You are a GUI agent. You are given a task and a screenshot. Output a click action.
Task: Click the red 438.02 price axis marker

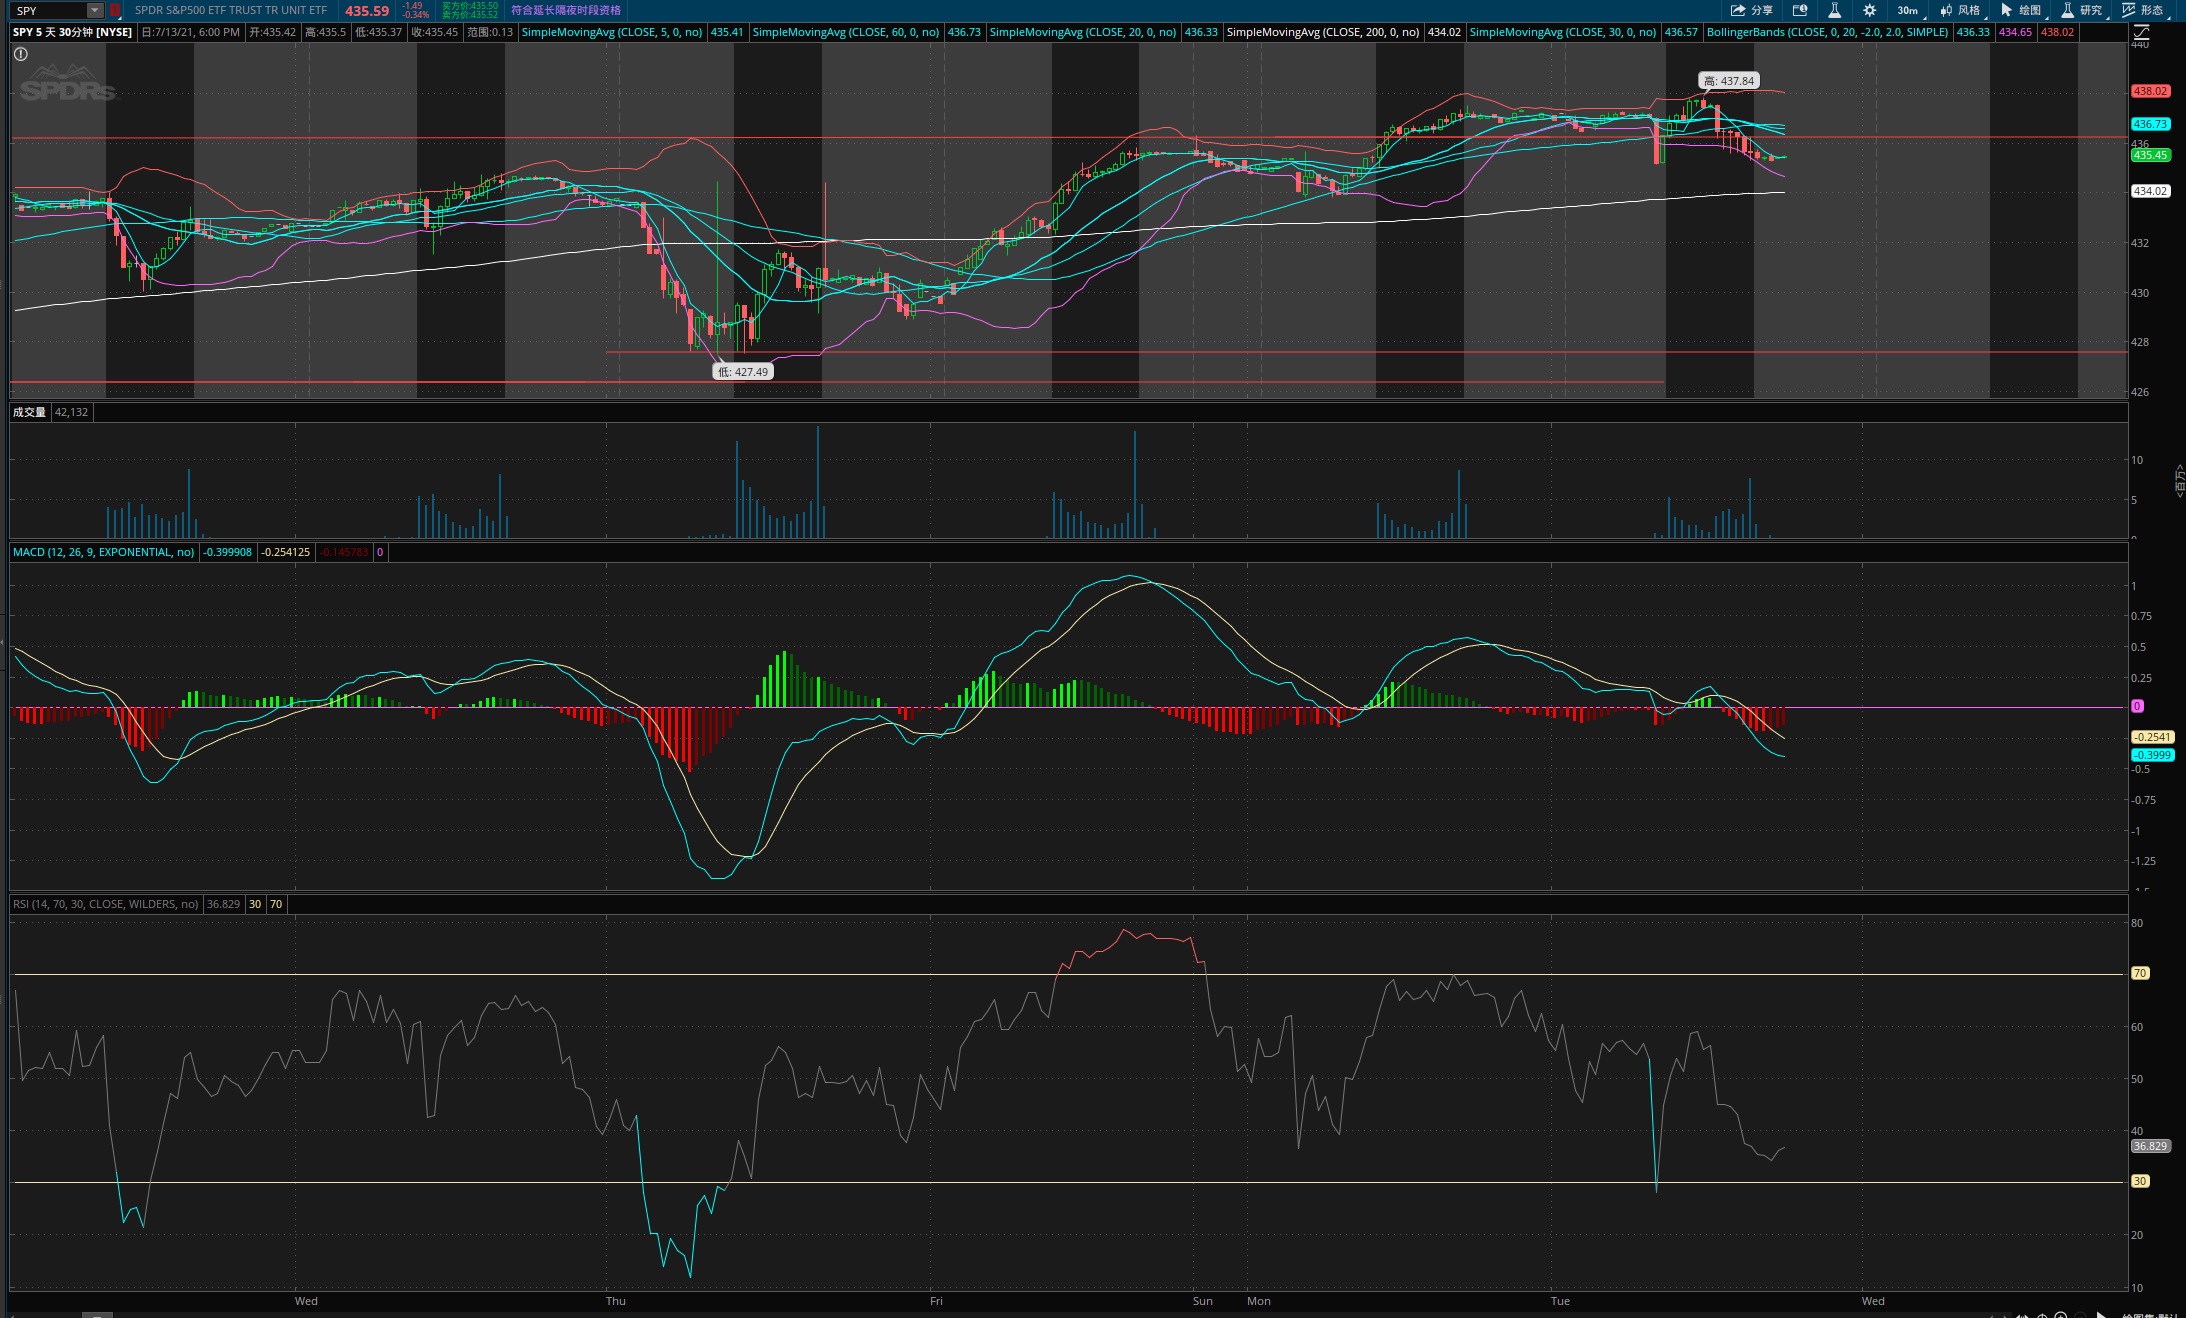point(2149,91)
